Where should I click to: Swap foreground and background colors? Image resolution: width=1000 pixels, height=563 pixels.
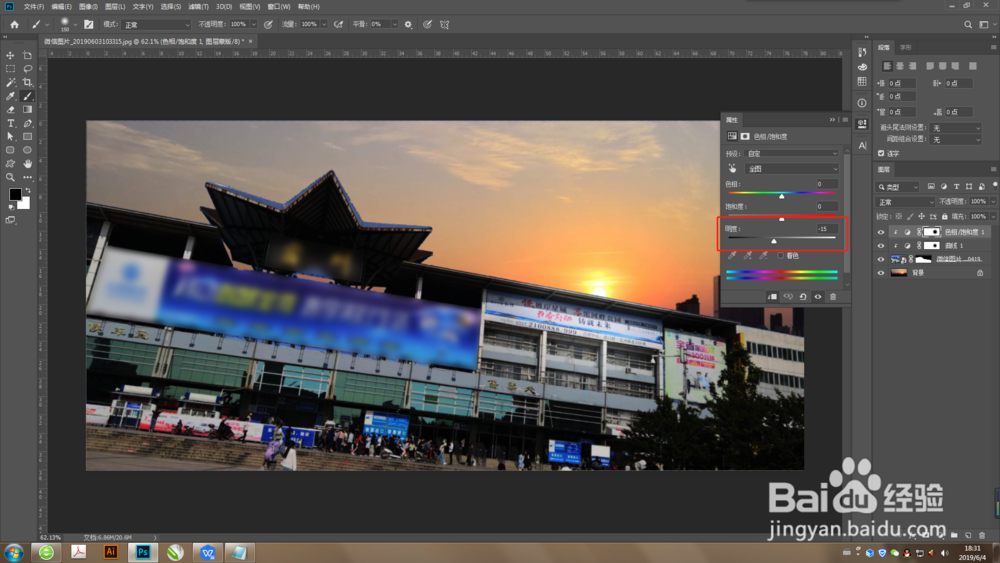(27, 191)
